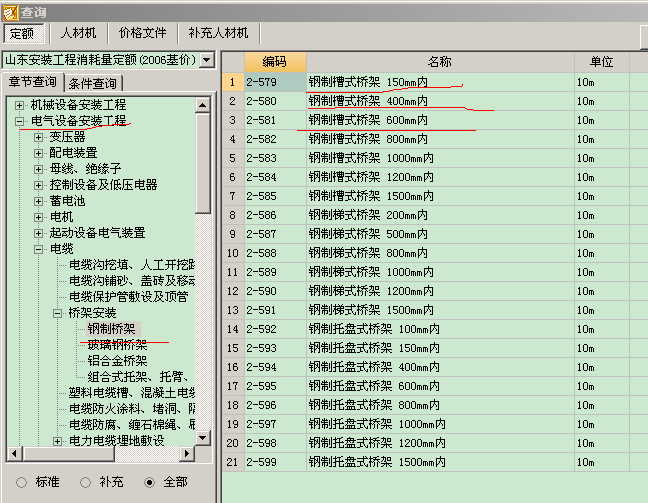The height and width of the screenshot is (503, 648).
Task: Open the 价格文件 tab
Action: point(143,33)
